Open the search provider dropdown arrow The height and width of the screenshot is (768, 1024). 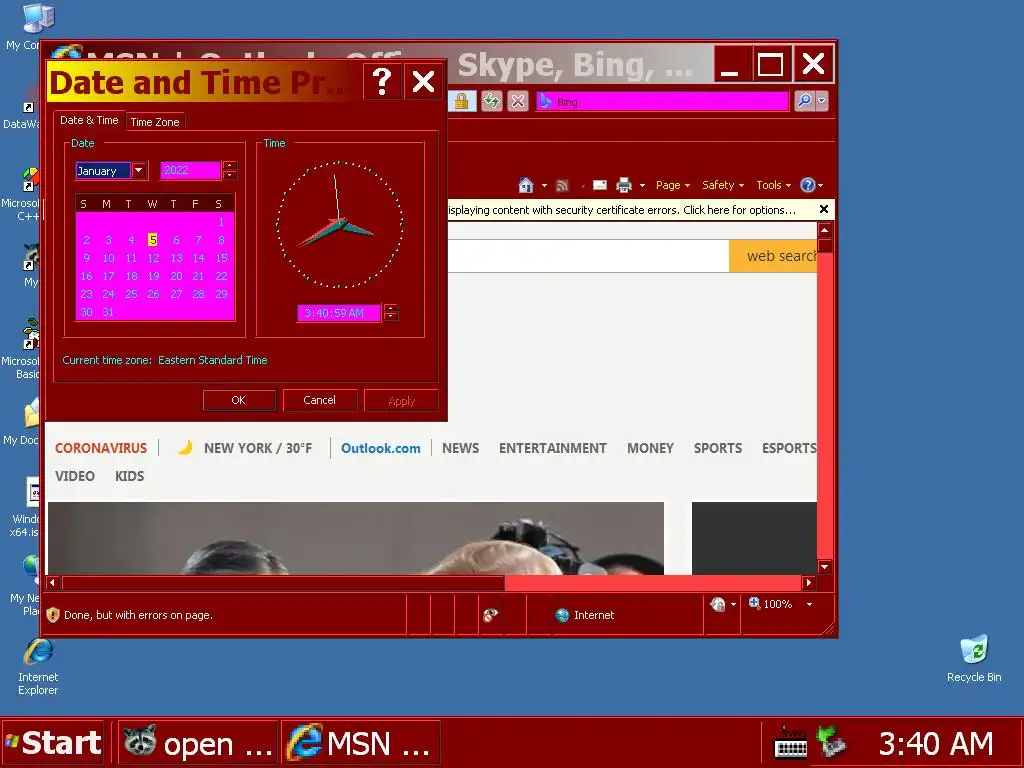[x=822, y=101]
